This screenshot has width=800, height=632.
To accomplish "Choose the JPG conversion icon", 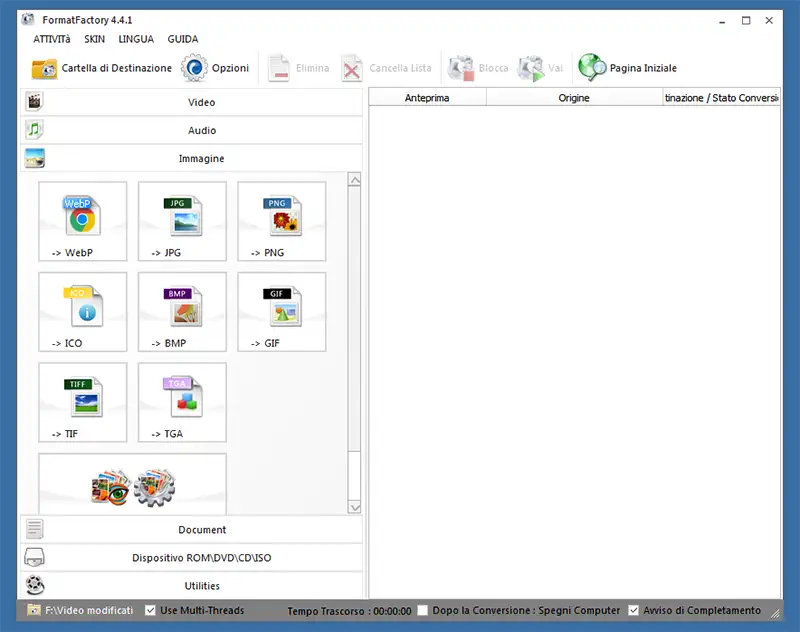I will tap(183, 215).
